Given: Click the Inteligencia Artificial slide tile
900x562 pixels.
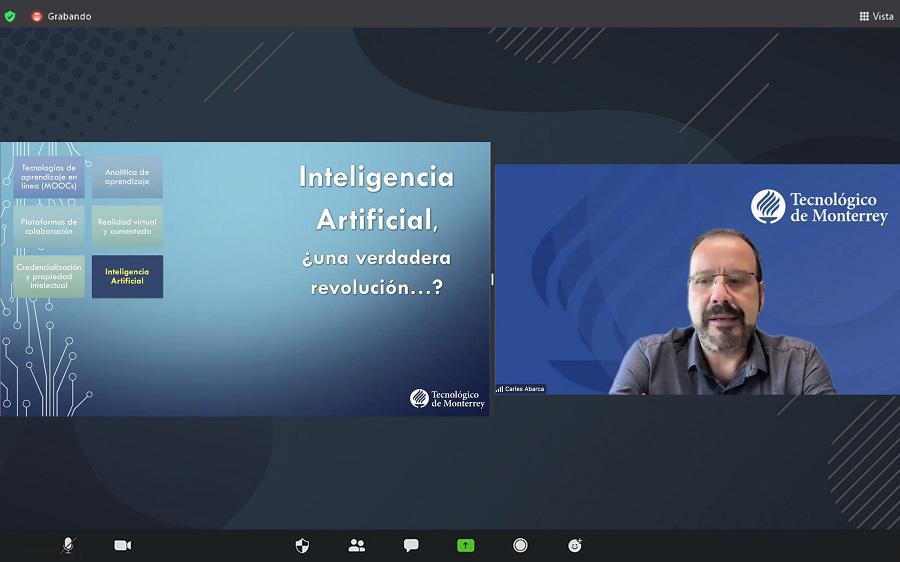Looking at the screenshot, I should (127, 276).
